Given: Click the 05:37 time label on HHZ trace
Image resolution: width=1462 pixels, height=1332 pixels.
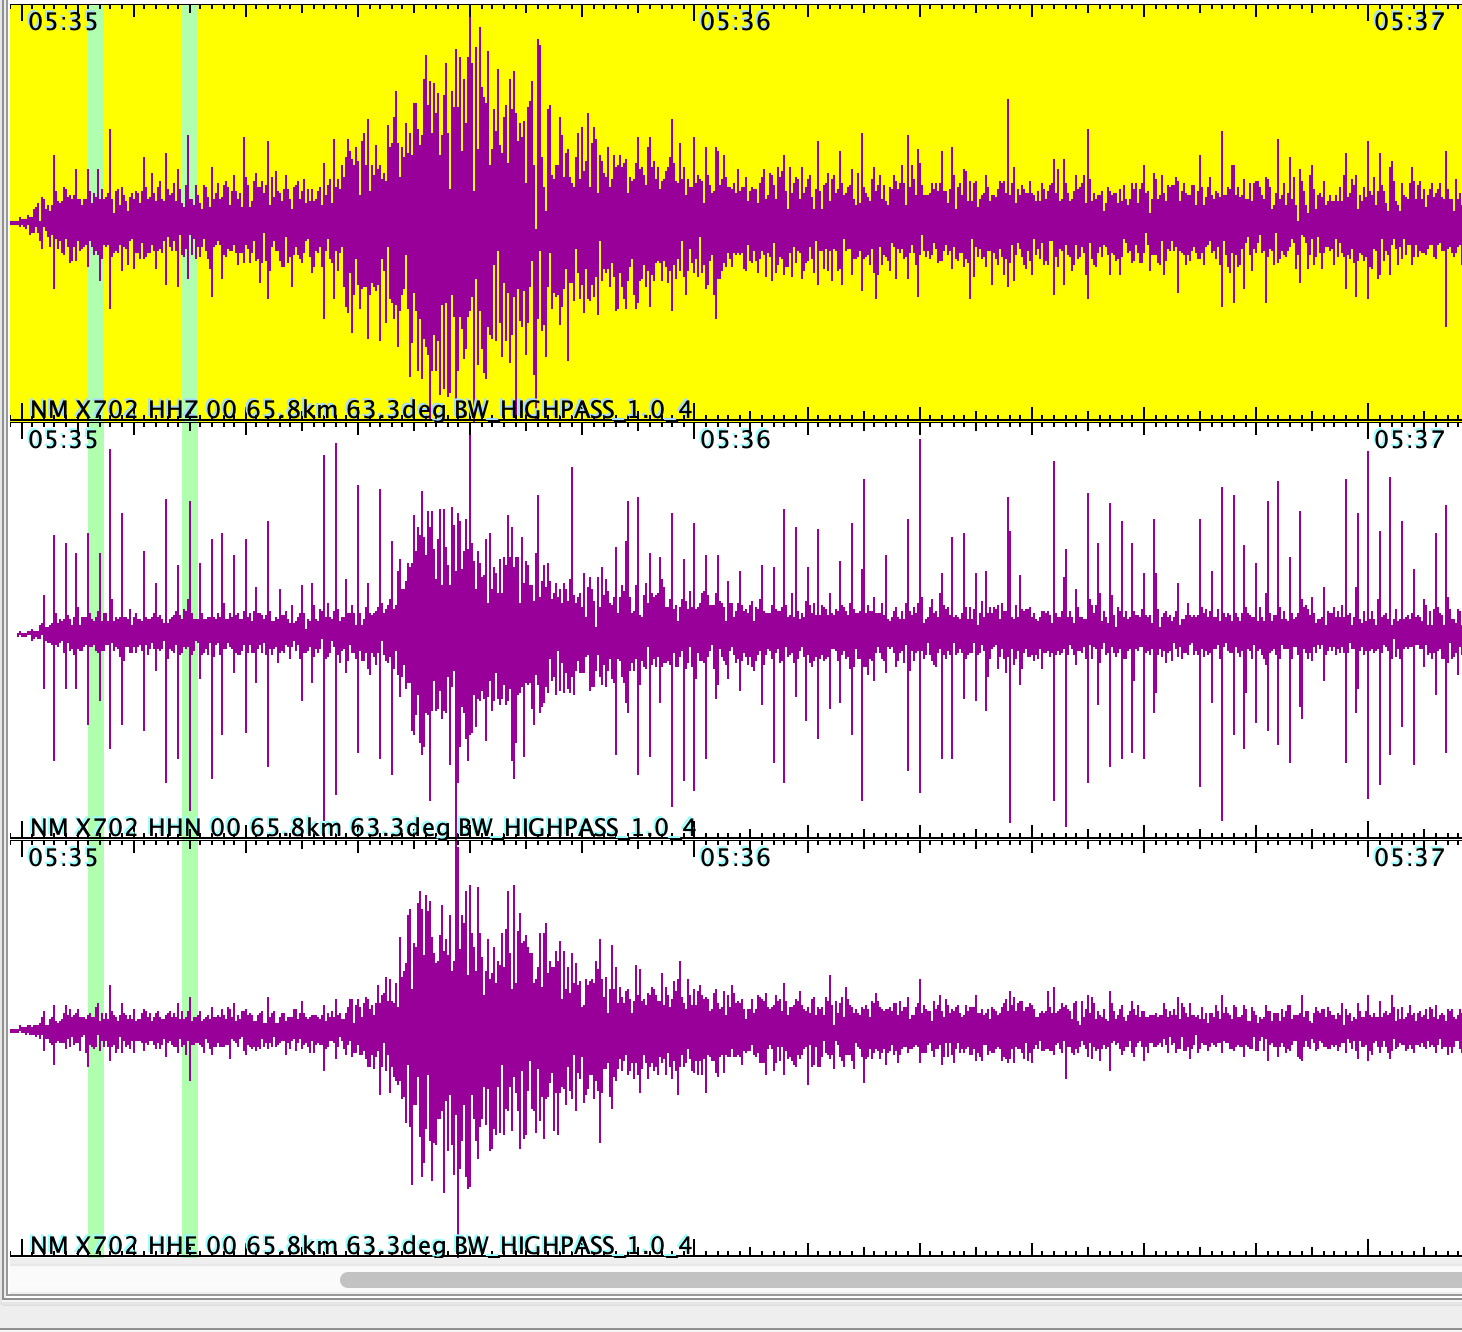Looking at the screenshot, I should 1409,21.
